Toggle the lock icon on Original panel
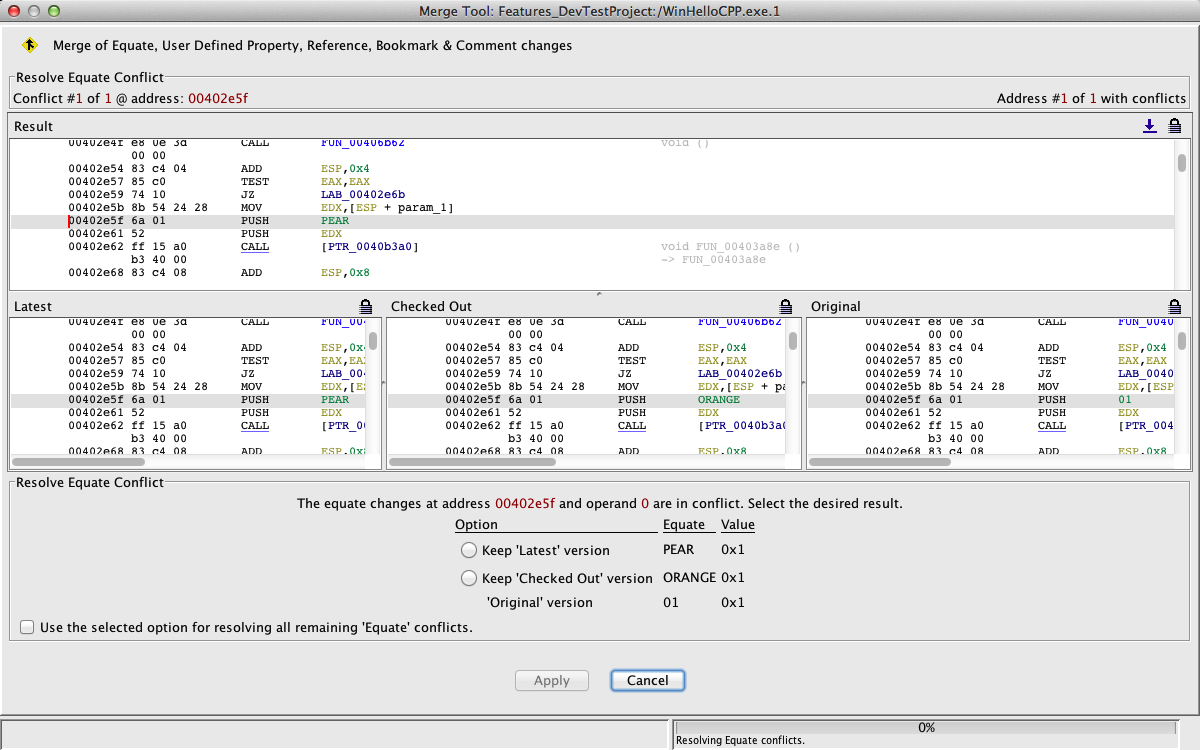 1174,306
